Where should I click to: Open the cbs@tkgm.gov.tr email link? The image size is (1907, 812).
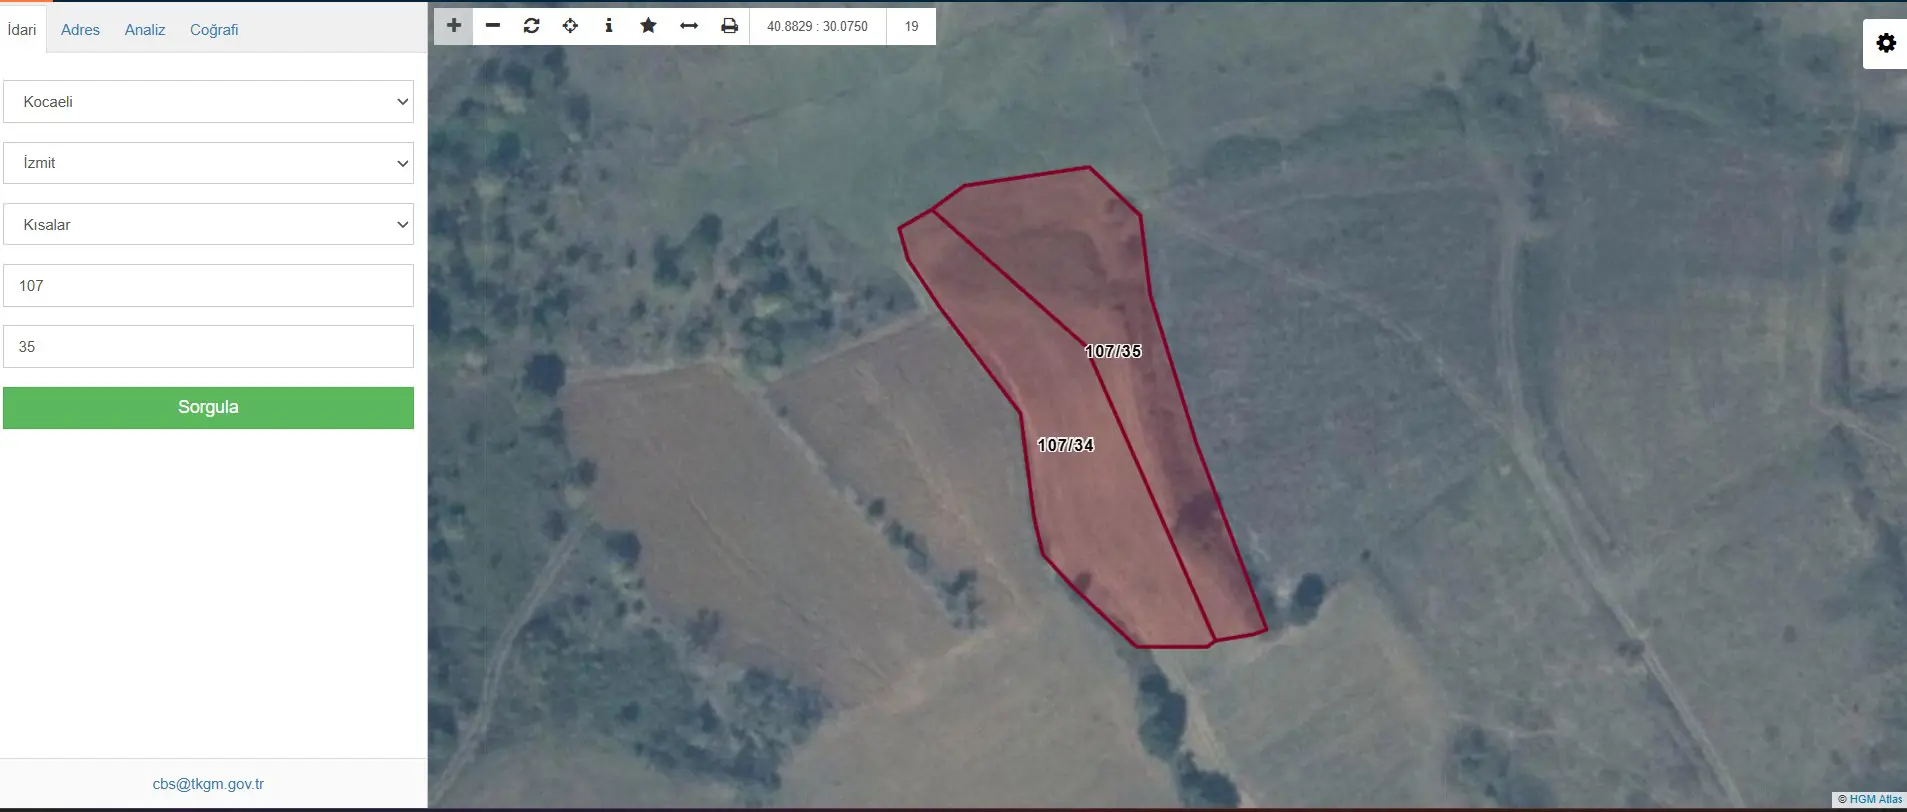coord(208,784)
